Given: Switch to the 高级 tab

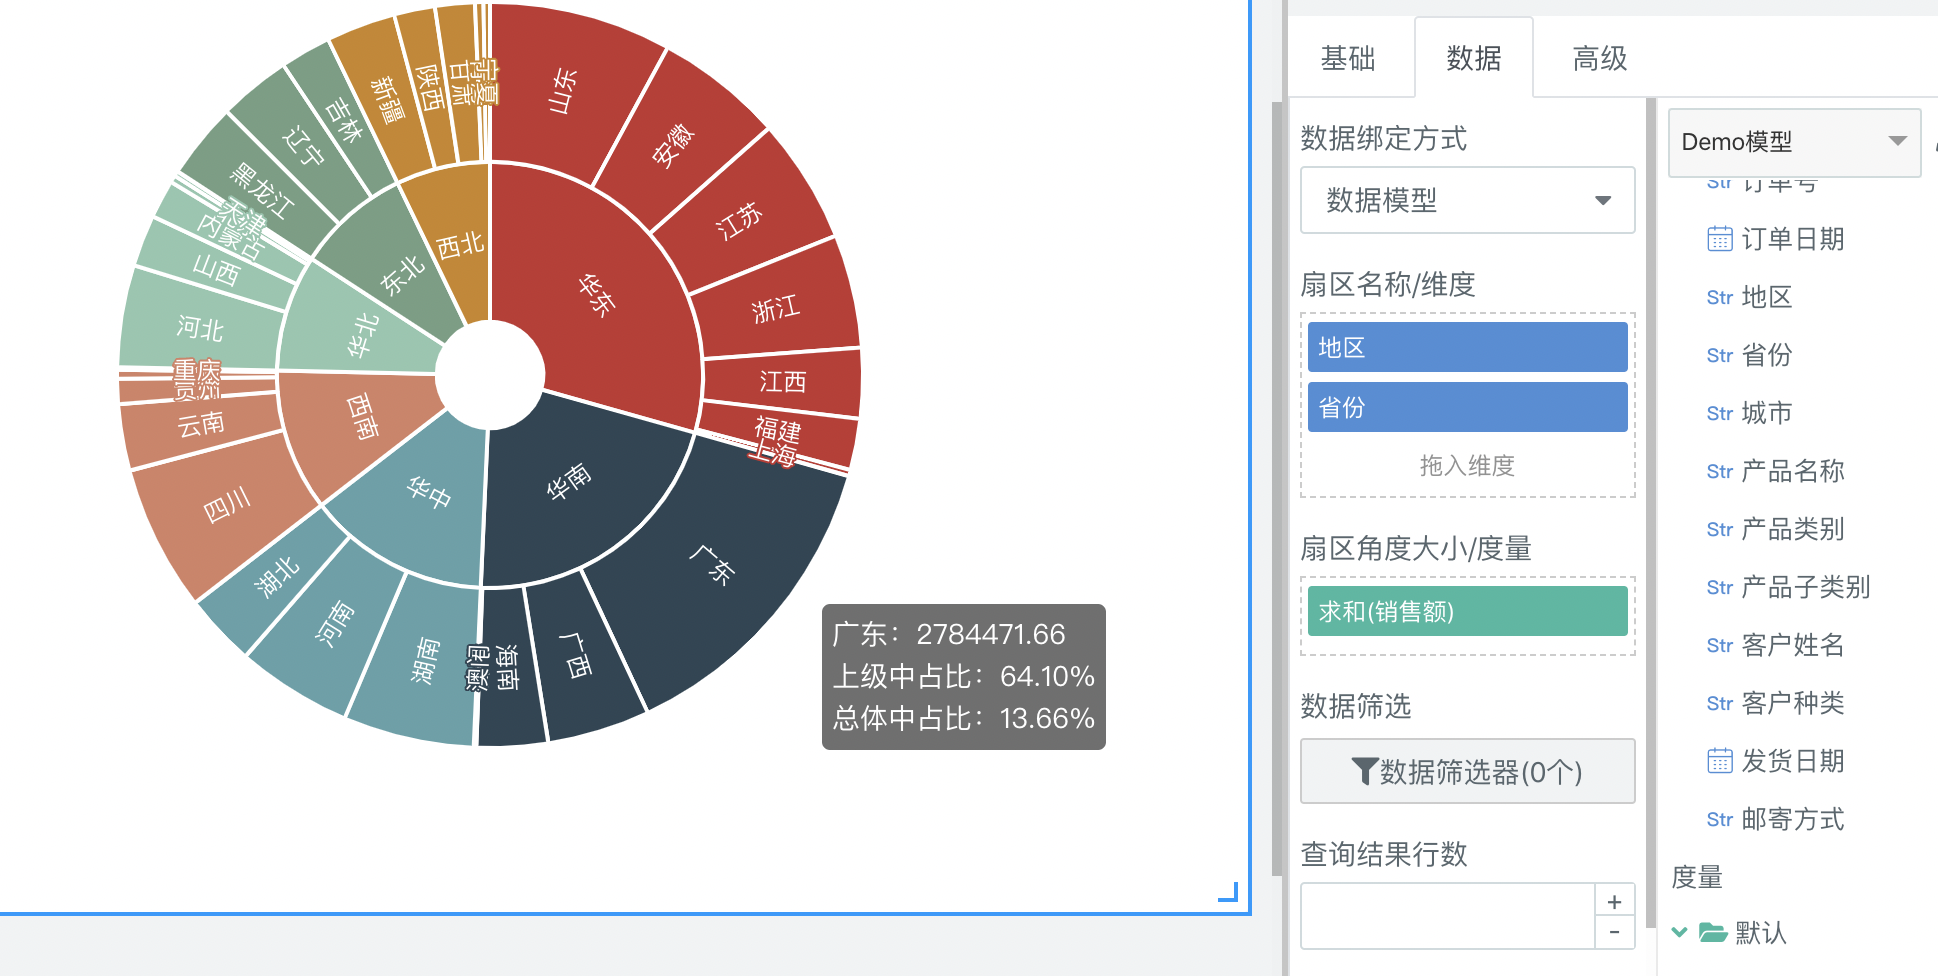Looking at the screenshot, I should (x=1600, y=58).
